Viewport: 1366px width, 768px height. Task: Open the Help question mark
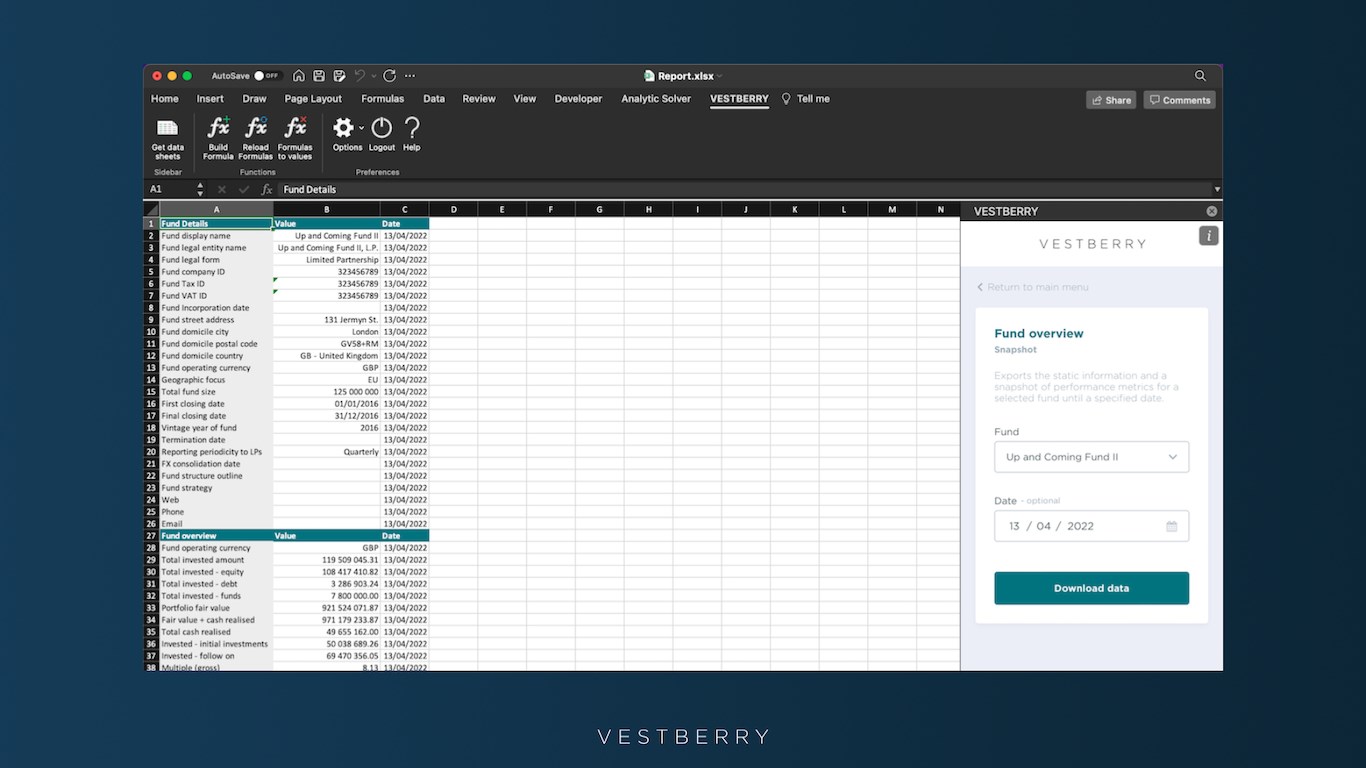[411, 127]
